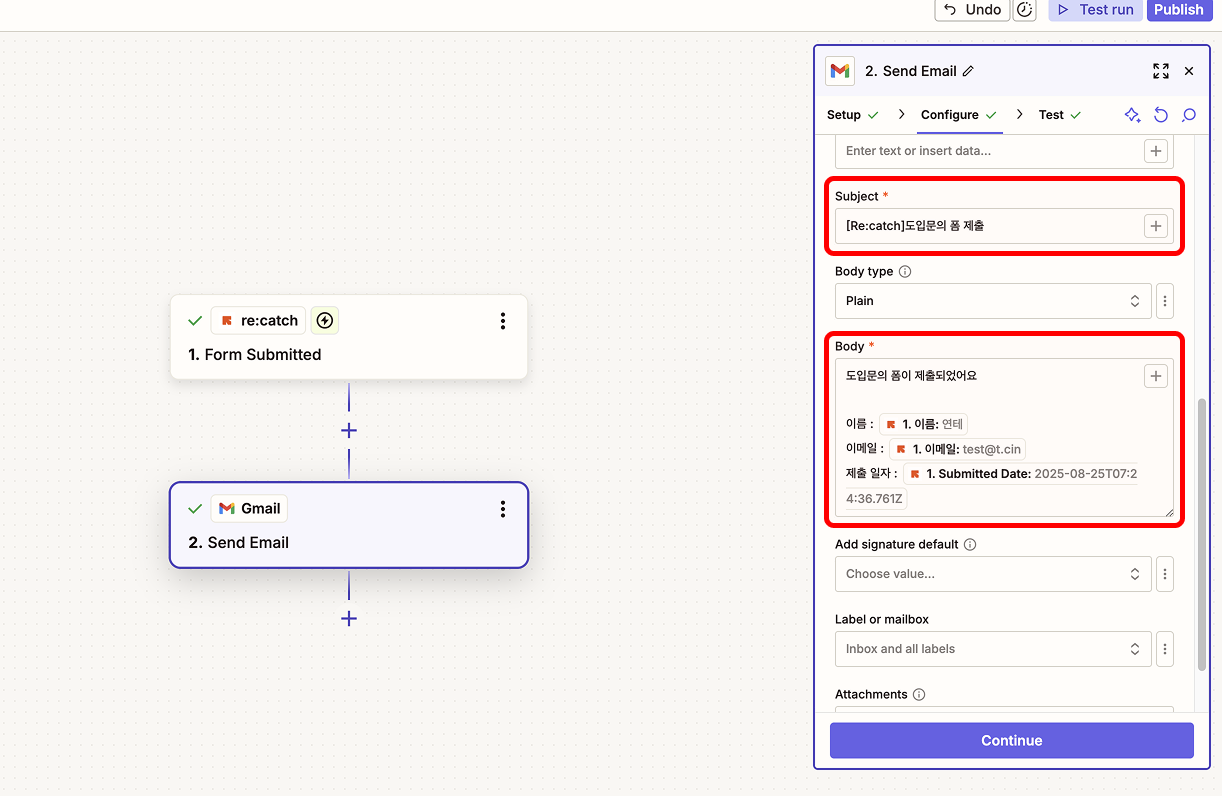Open the Body type dropdown
1222x796 pixels.
[x=992, y=301]
